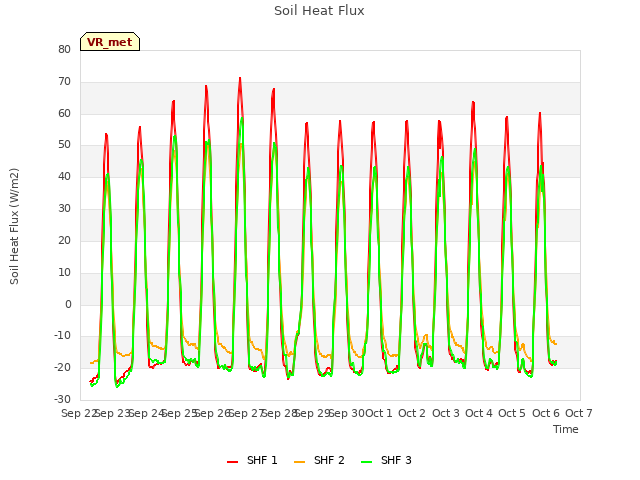Click the orange SHF 2 legend swatch

(299, 461)
